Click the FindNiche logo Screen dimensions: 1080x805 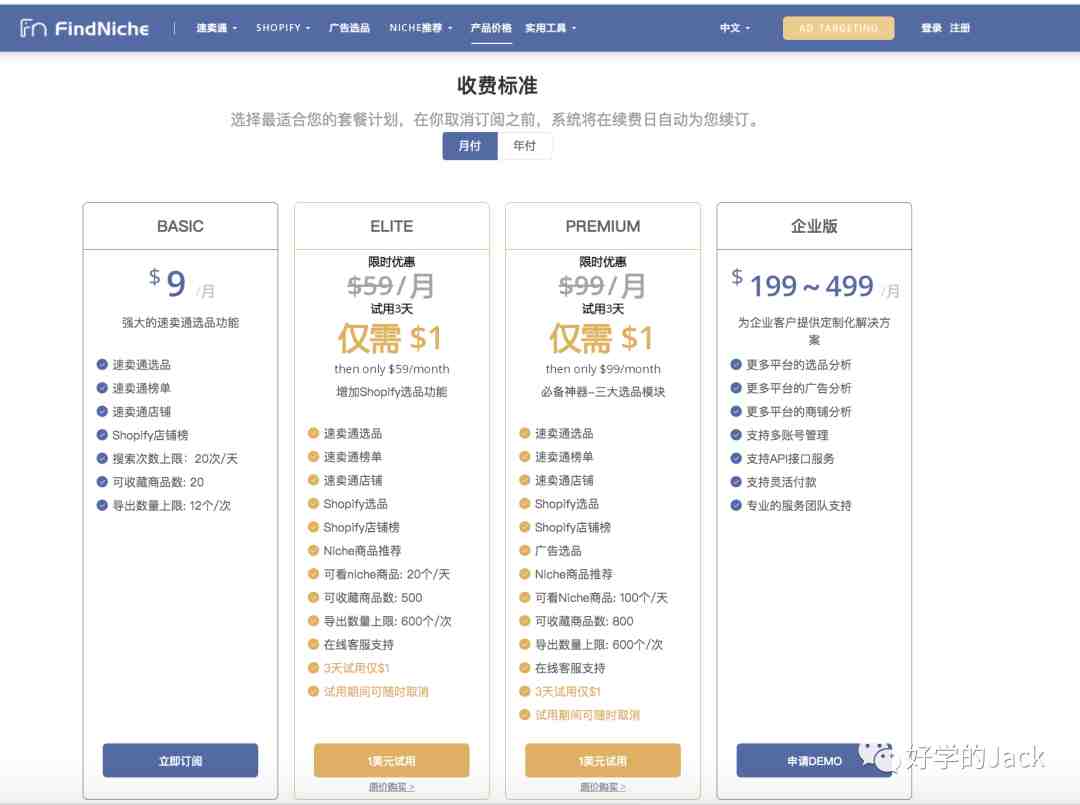pos(84,28)
